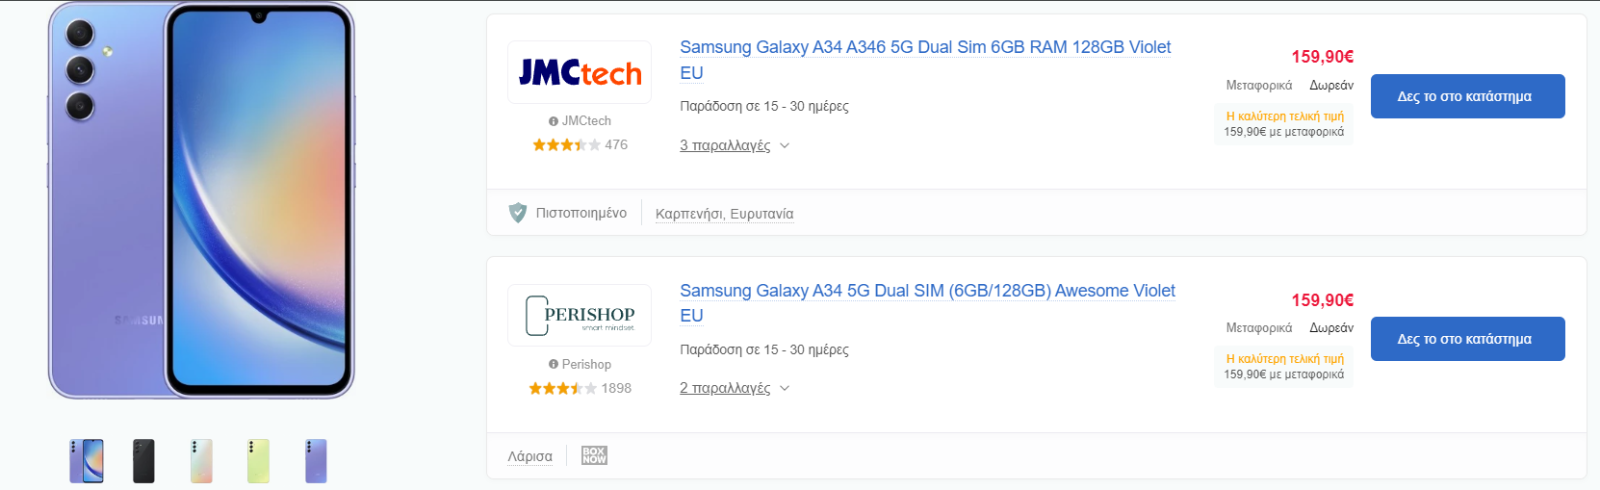Click the JMCtech store logo
The width and height of the screenshot is (1600, 490).
pos(579,72)
